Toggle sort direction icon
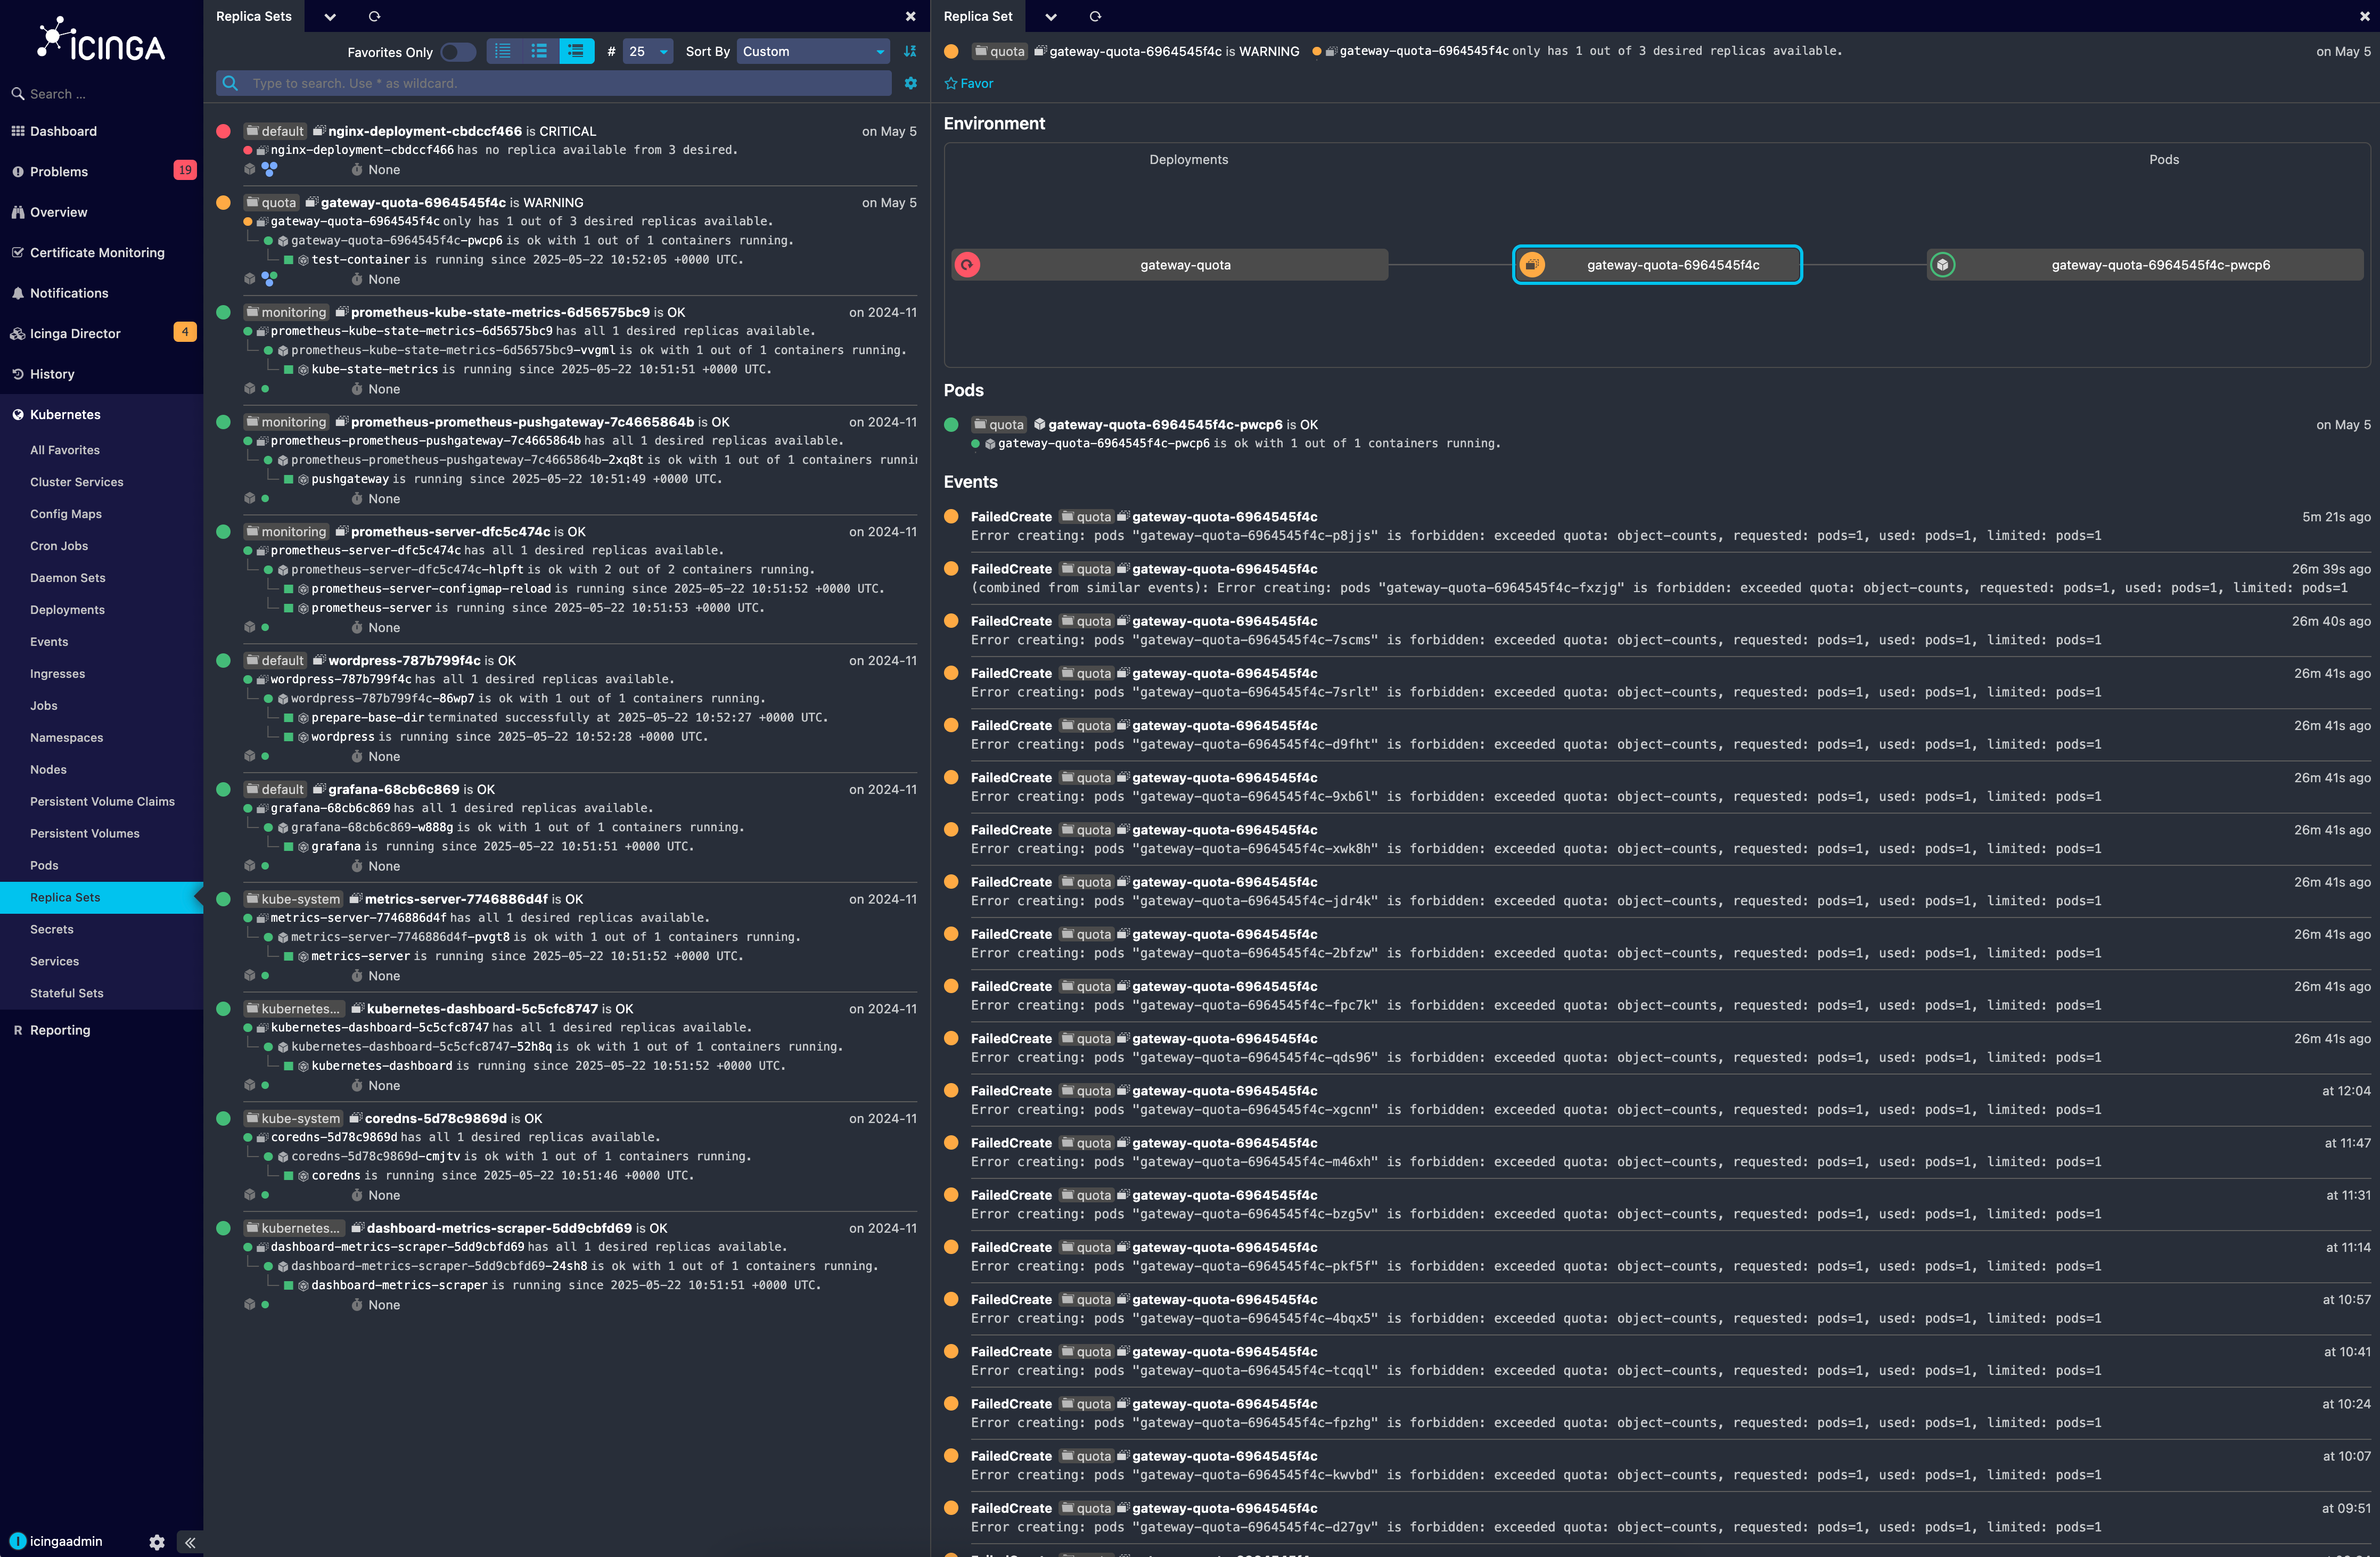Image resolution: width=2380 pixels, height=1557 pixels. tap(910, 51)
